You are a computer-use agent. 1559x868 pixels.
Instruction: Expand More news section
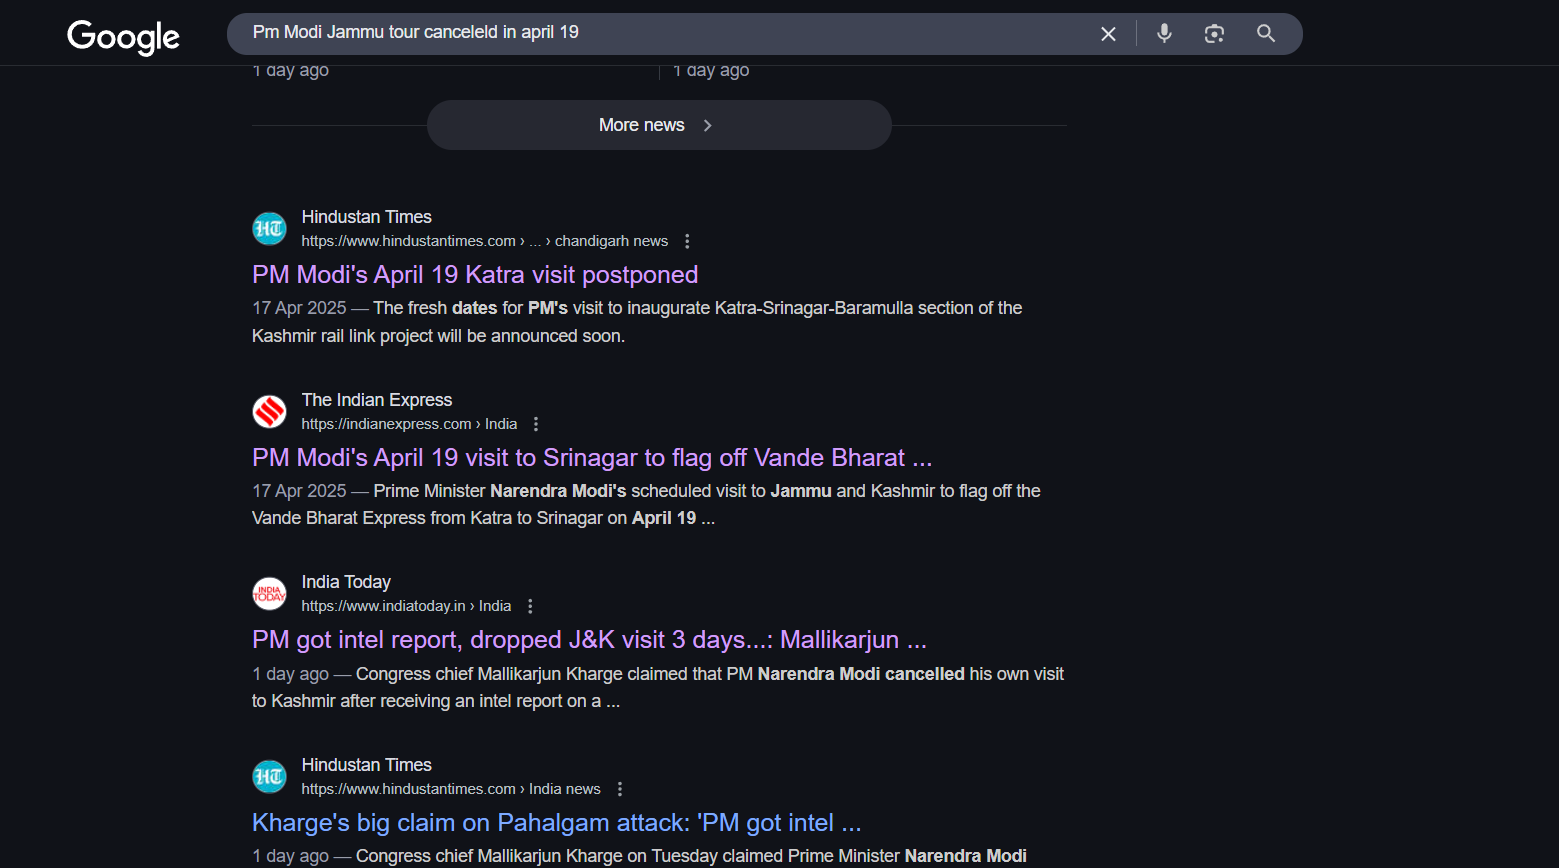(x=659, y=125)
